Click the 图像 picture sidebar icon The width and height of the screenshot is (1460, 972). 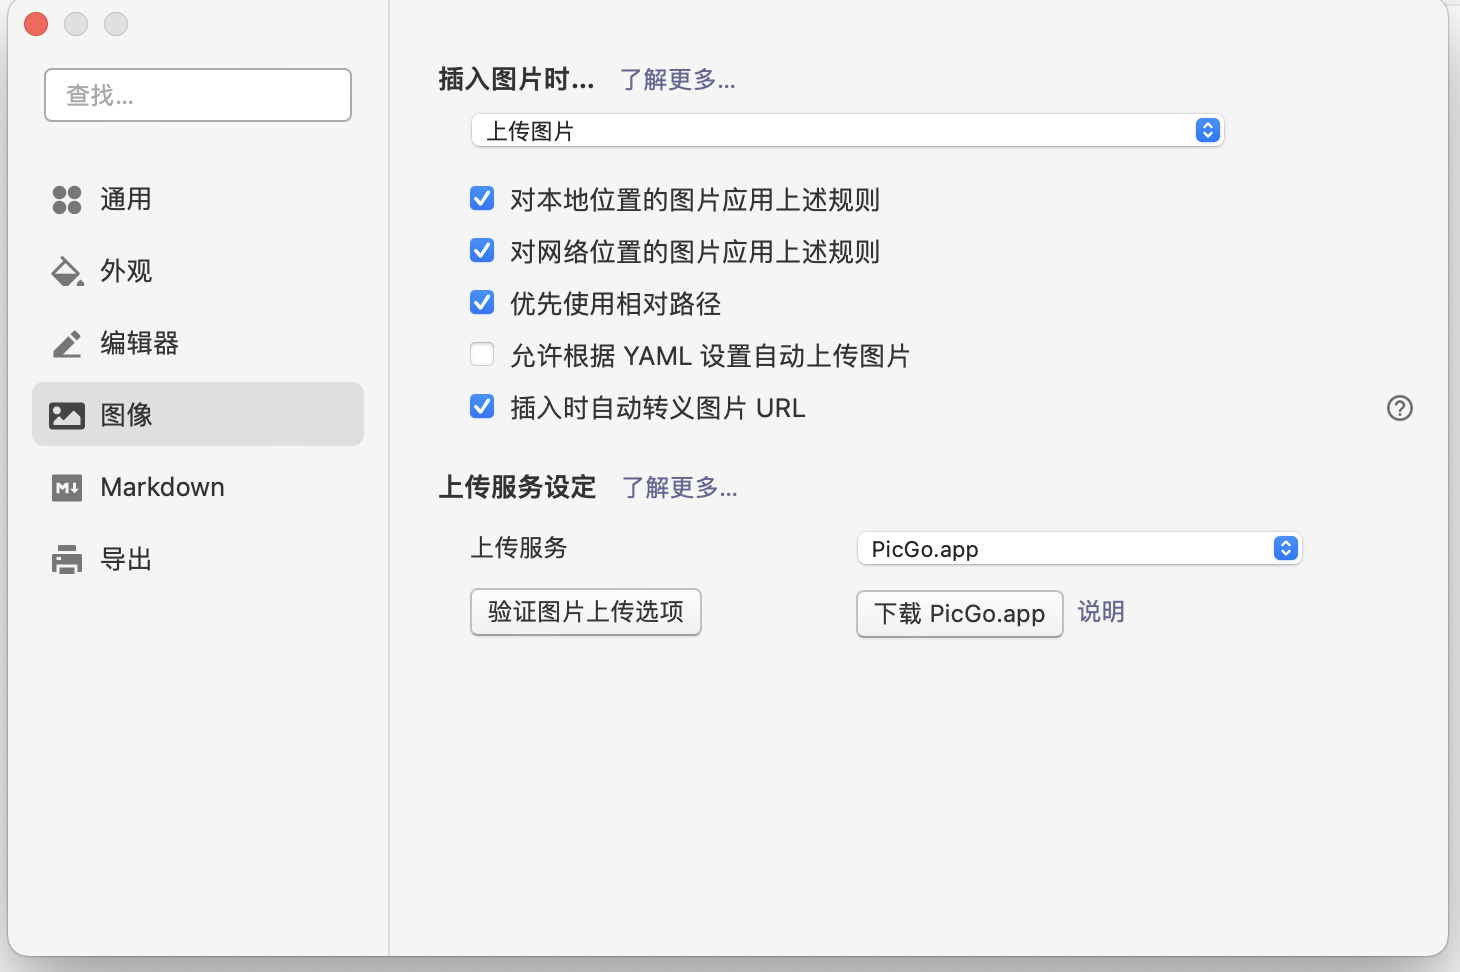click(x=67, y=415)
